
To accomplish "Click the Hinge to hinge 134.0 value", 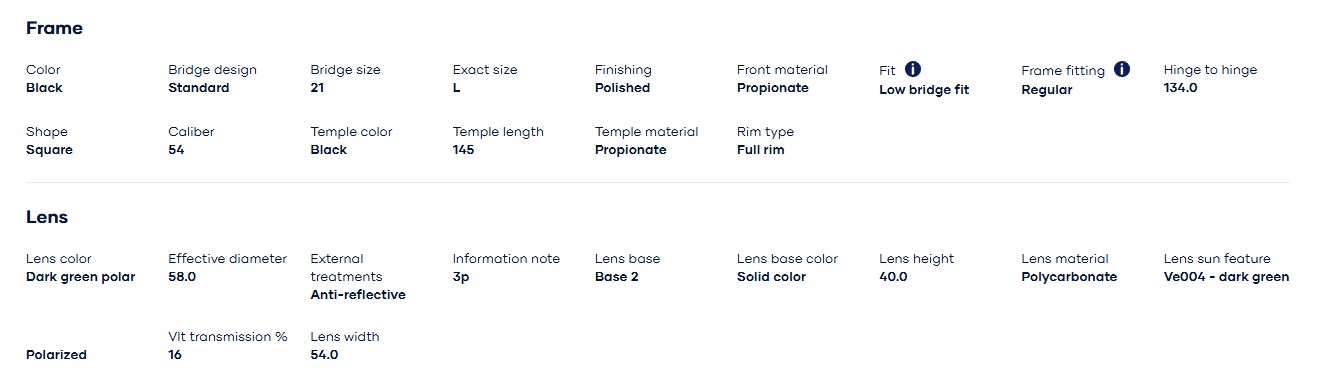I will (1180, 88).
